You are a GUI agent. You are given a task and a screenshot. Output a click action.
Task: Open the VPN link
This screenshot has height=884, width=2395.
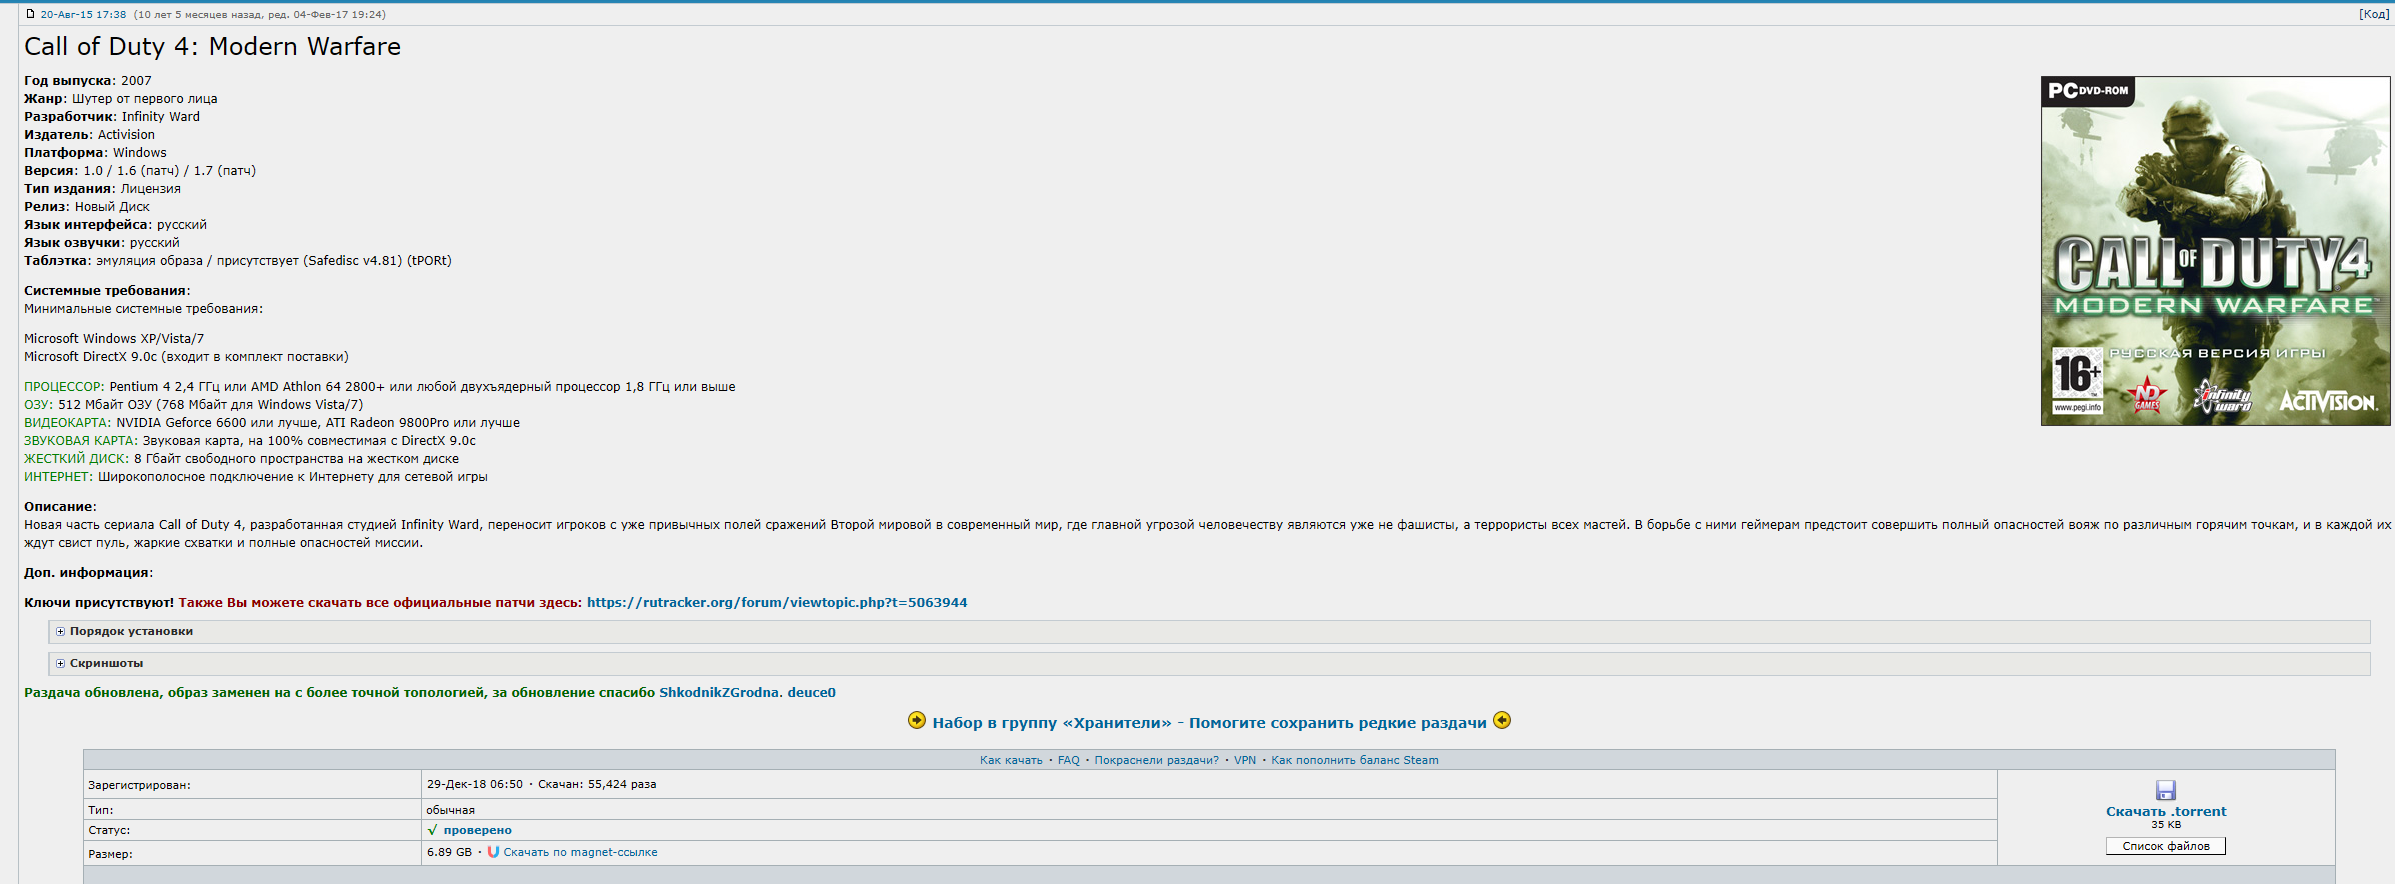point(1245,761)
